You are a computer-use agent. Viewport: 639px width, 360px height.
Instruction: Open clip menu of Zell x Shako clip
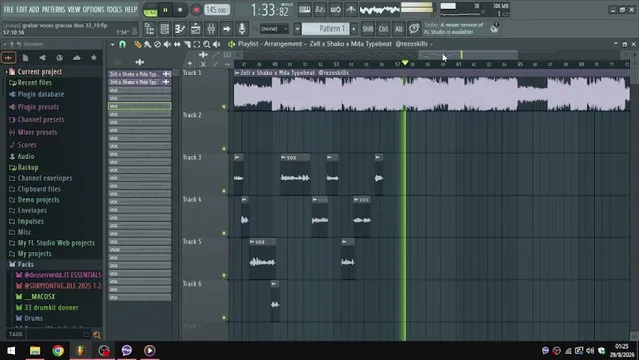click(x=237, y=73)
